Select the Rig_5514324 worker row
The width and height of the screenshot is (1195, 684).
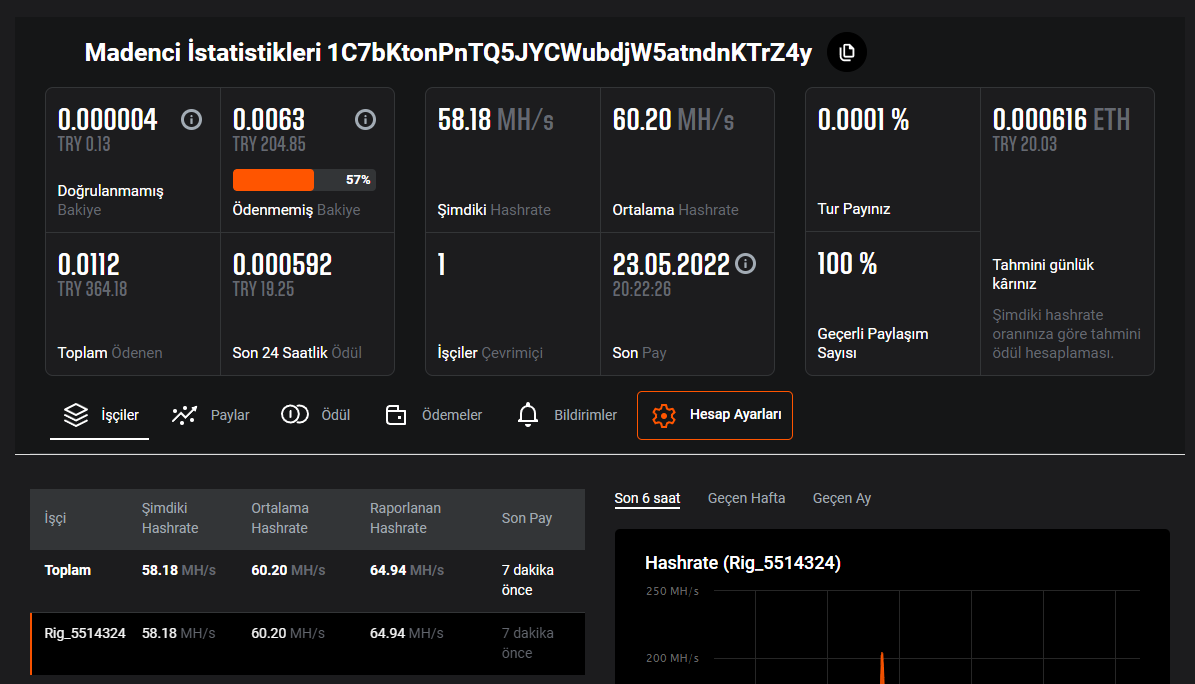point(308,644)
